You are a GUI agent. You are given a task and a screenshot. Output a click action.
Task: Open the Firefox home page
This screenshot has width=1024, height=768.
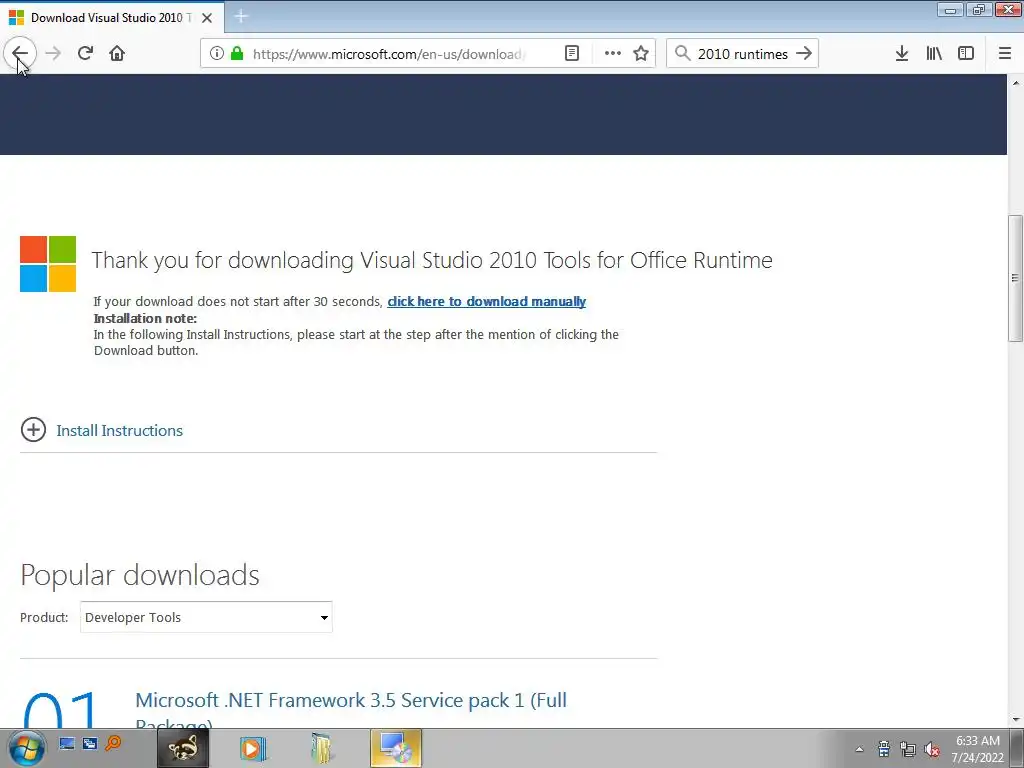point(117,54)
